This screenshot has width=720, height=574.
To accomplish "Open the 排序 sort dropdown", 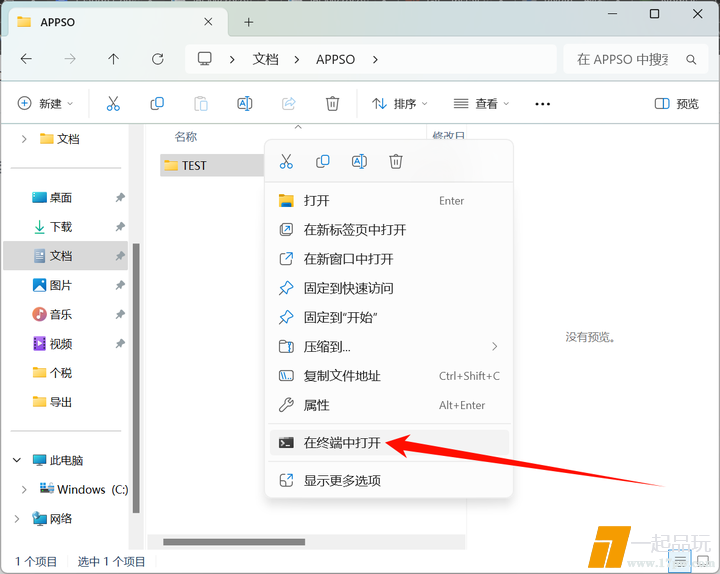I will click(x=399, y=103).
